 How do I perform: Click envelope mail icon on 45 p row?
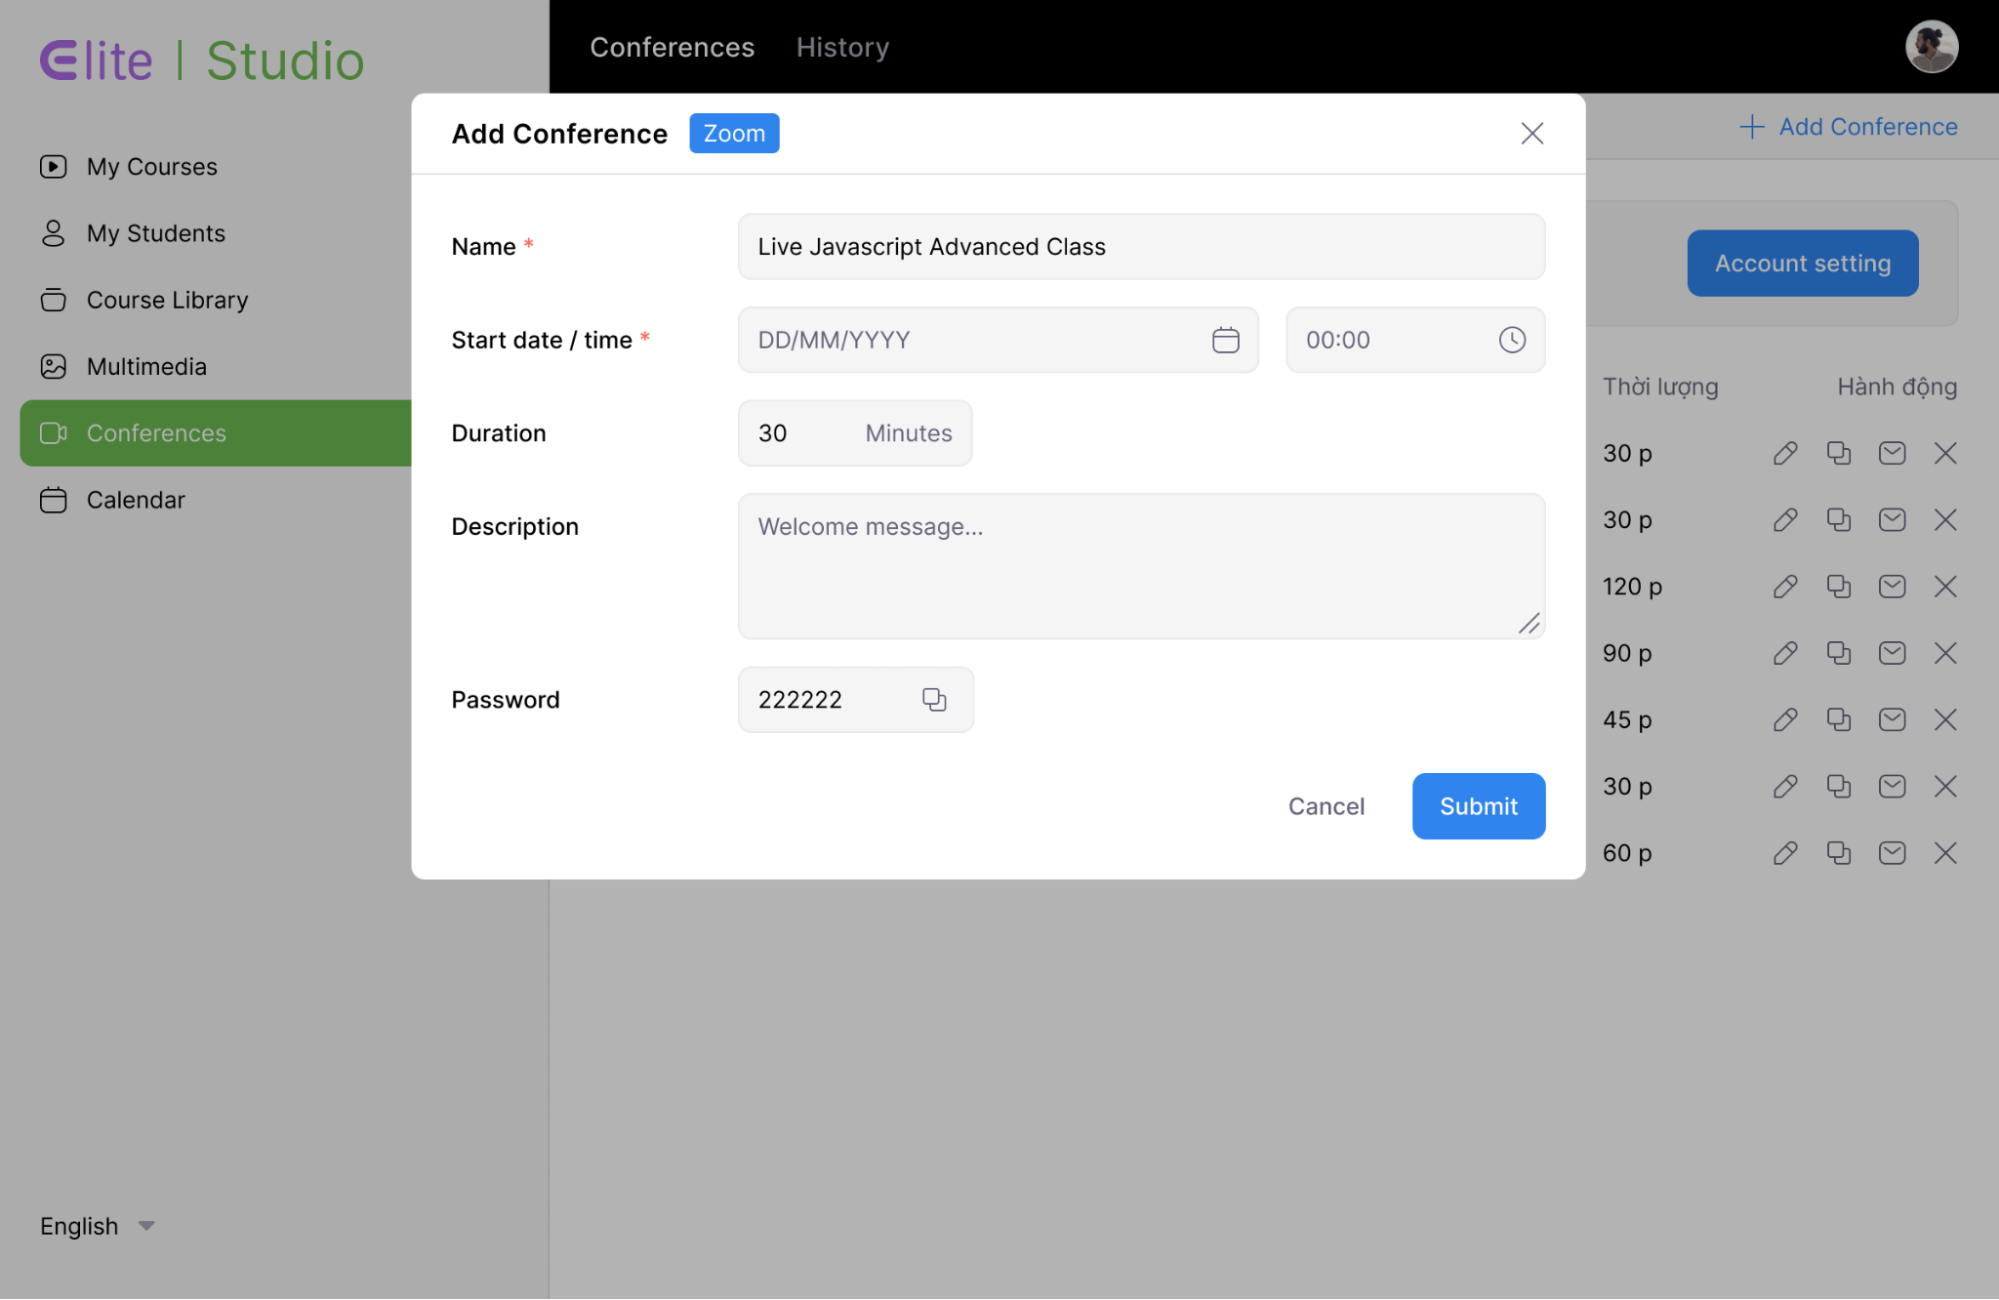tap(1891, 720)
